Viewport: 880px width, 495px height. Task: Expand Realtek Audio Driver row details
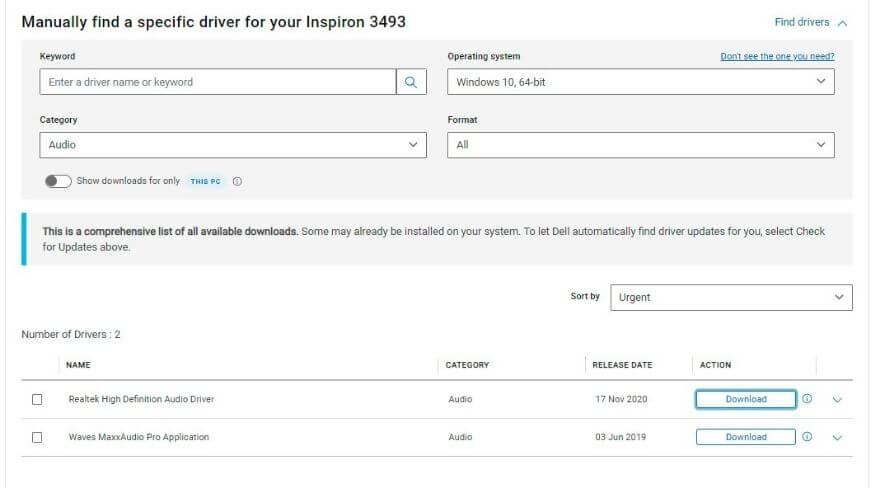coord(837,400)
